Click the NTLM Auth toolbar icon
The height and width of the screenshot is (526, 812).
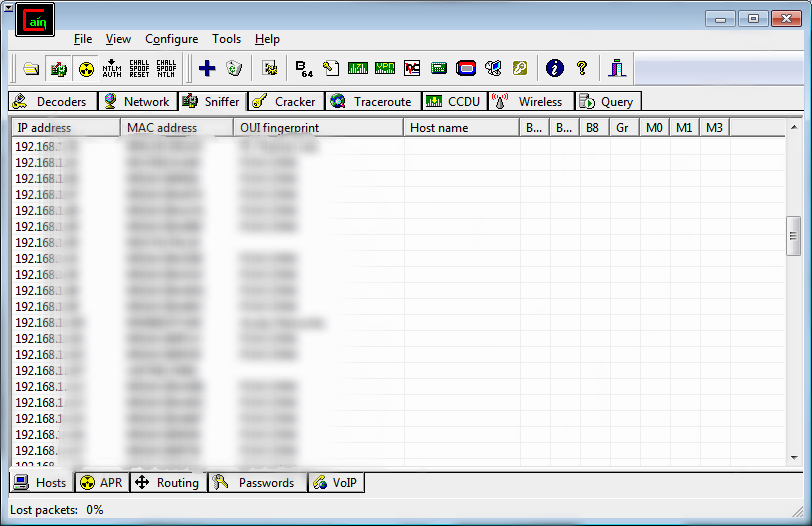click(113, 68)
